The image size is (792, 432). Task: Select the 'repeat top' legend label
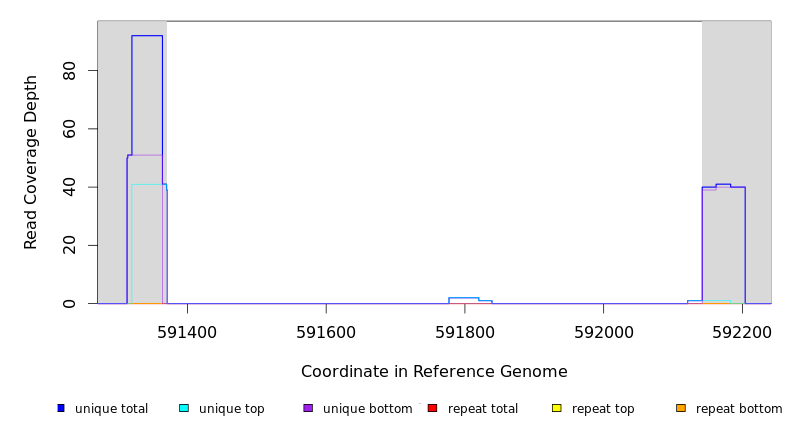(x=603, y=409)
